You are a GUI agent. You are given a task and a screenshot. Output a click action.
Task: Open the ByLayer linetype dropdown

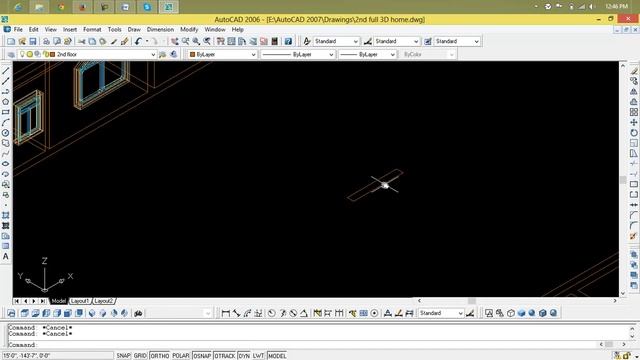[331, 54]
